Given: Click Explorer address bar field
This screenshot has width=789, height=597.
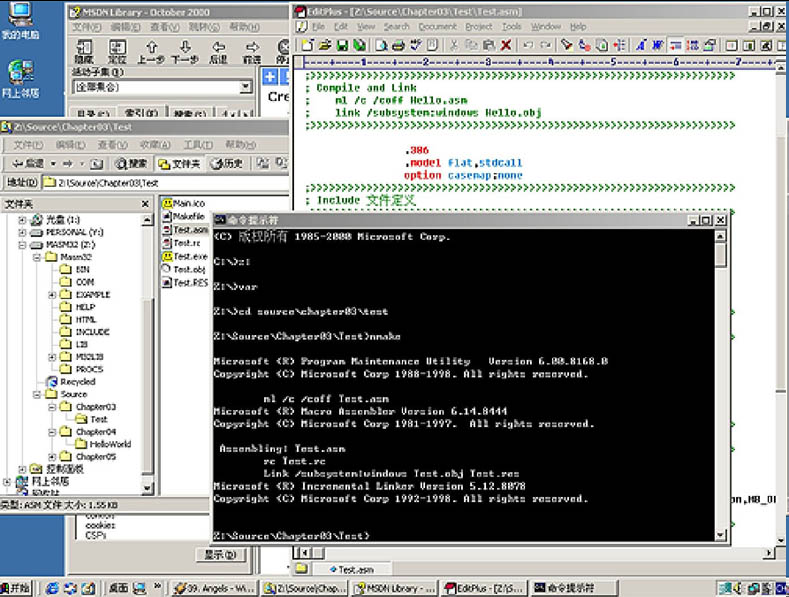Looking at the screenshot, I should click(165, 183).
